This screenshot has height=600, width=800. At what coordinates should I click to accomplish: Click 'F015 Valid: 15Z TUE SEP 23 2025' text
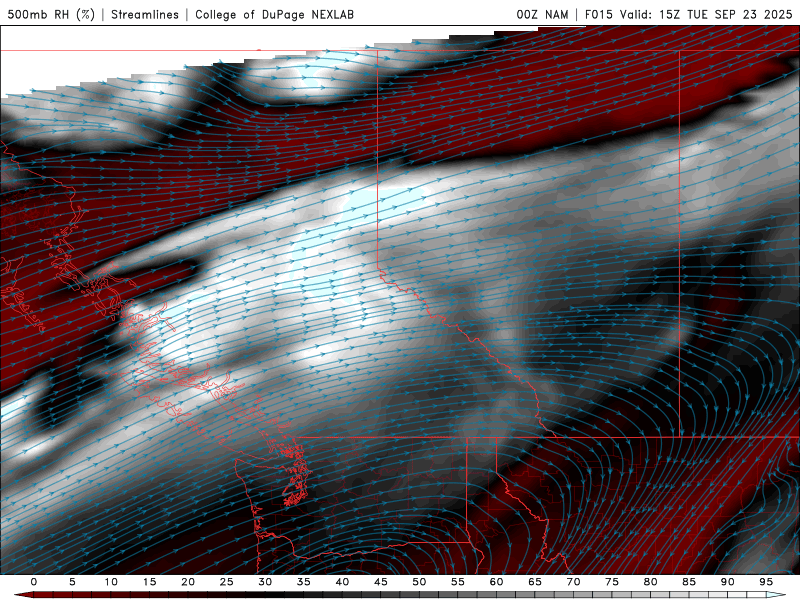[688, 14]
